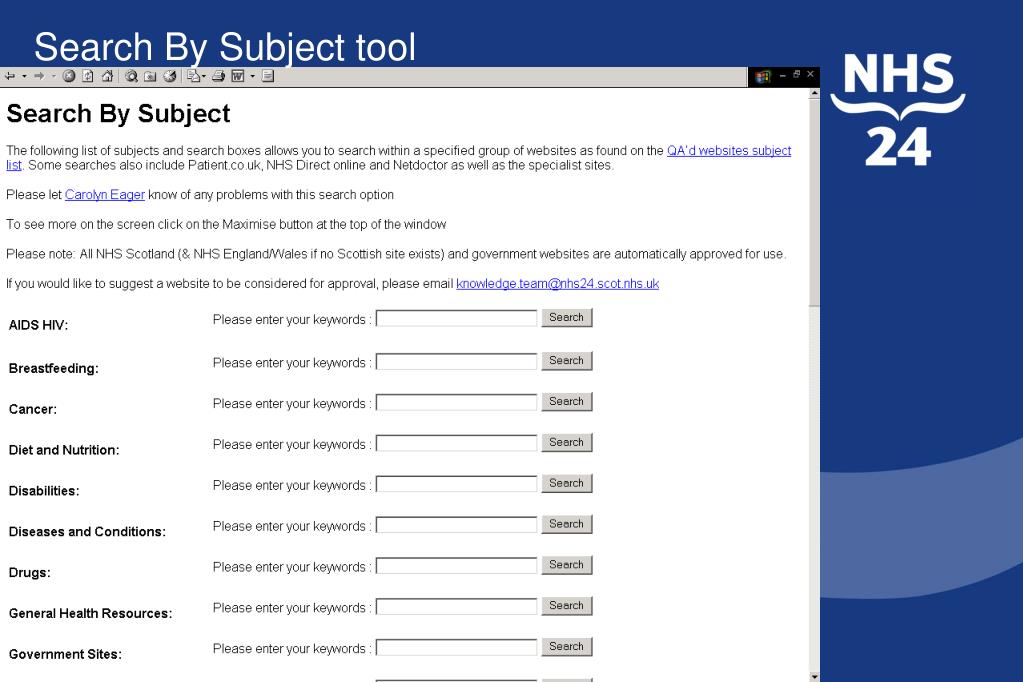The height and width of the screenshot is (682, 1023).
Task: Click the knowledge.team@nhs24.scot.nhs.uk email link
Action: pyautogui.click(x=557, y=284)
